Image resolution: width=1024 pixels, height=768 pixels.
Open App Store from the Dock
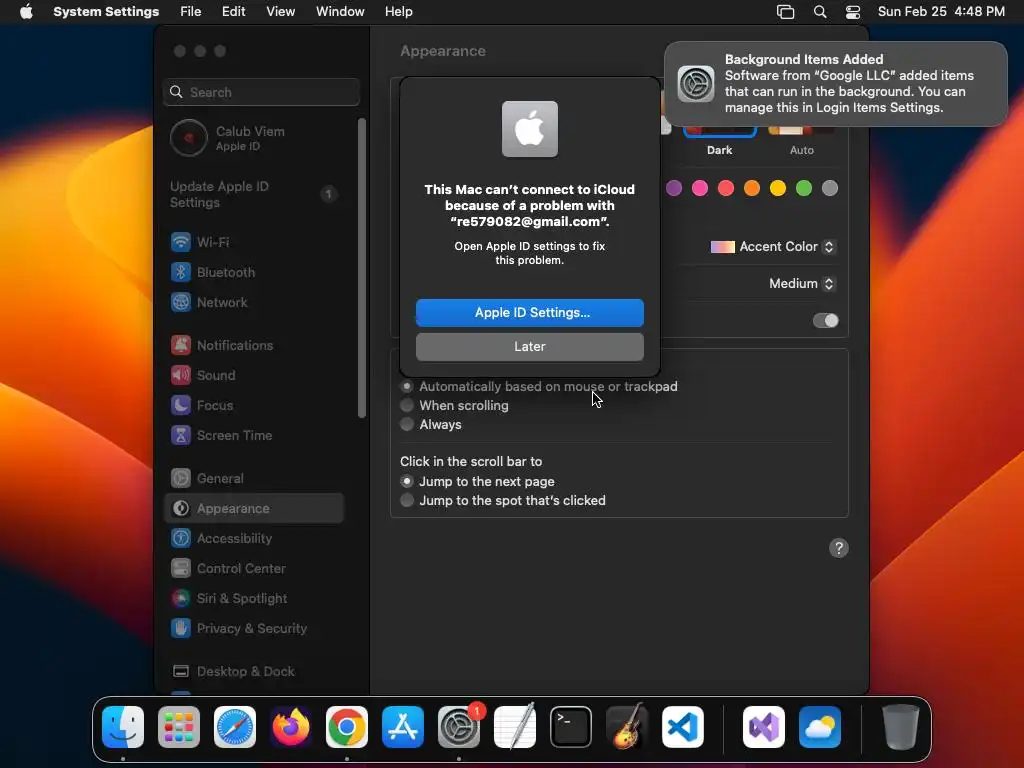(x=403, y=727)
